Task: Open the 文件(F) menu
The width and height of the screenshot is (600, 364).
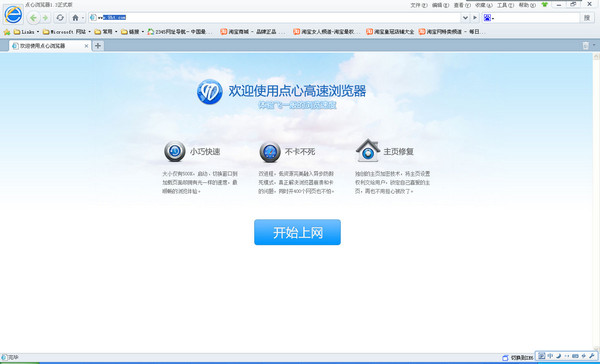Action: 419,5
